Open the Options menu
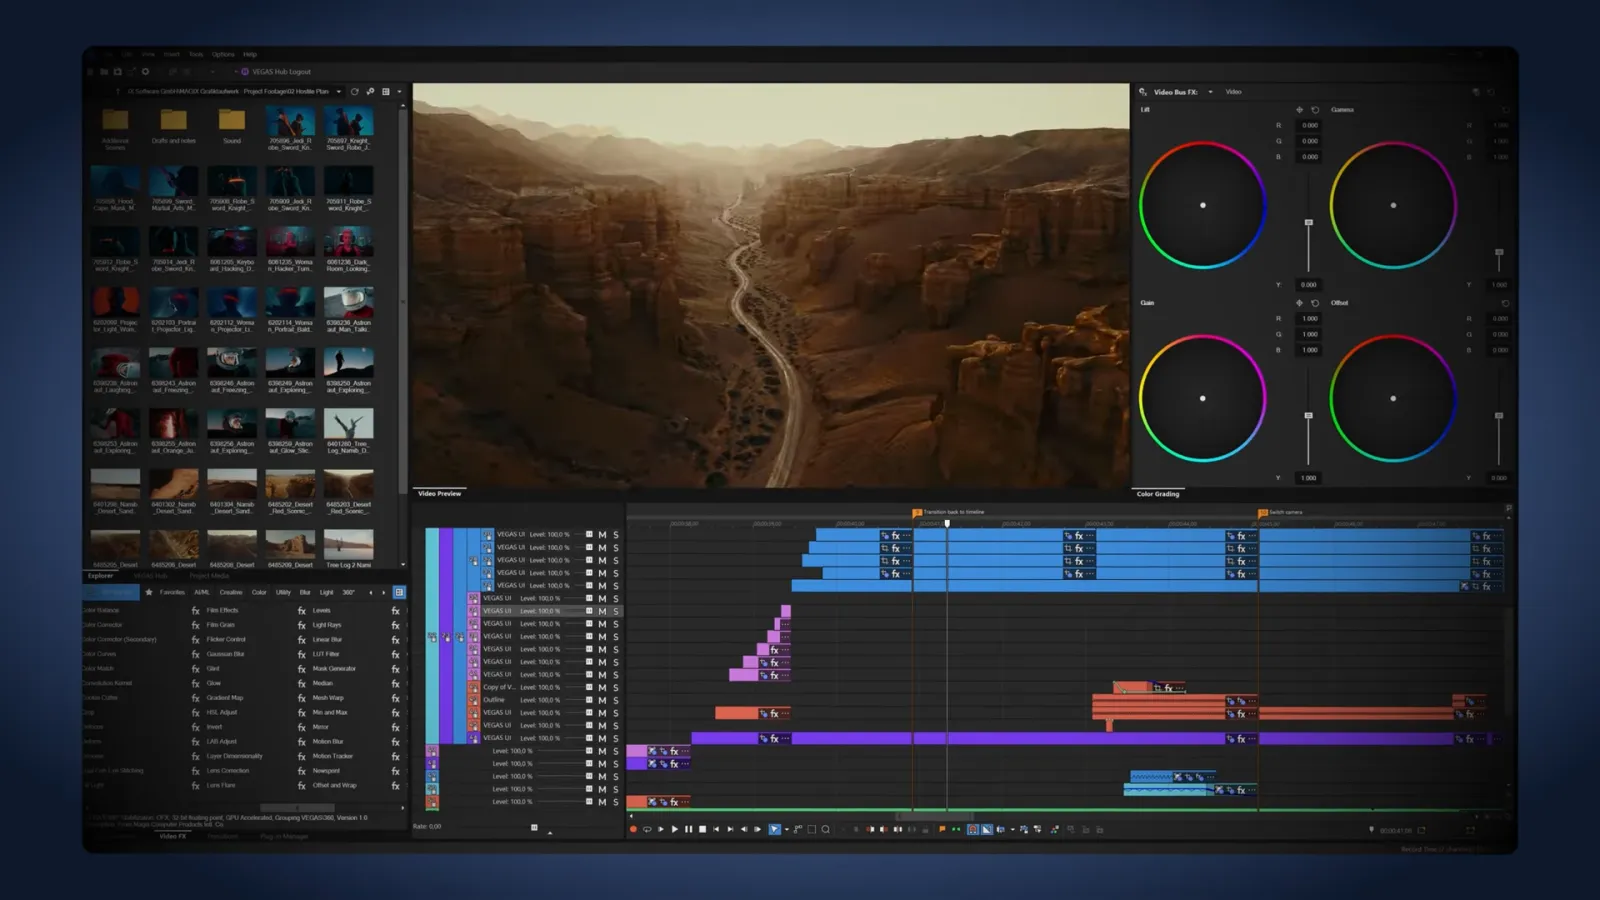The image size is (1600, 900). (223, 54)
